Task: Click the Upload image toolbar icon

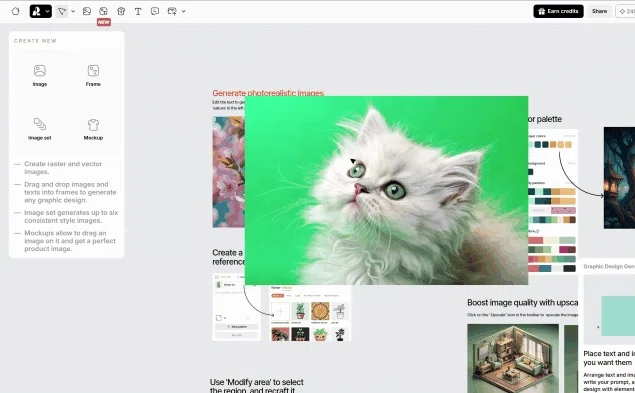Action: [172, 11]
